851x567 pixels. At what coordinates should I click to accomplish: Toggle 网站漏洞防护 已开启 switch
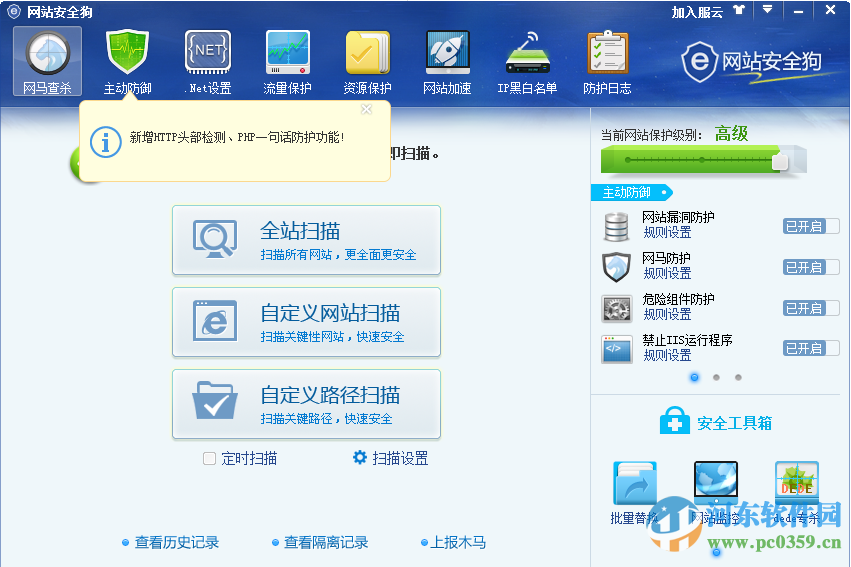(811, 226)
